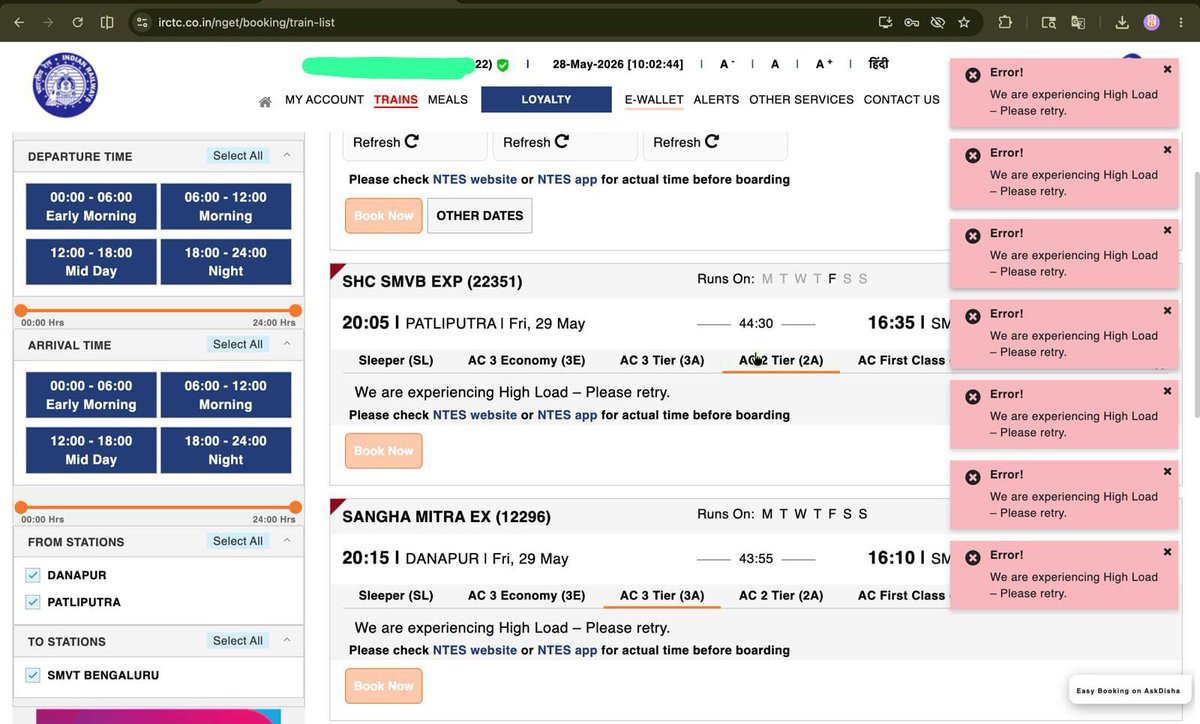Open the ALERTS menu
Image resolution: width=1200 pixels, height=724 pixels.
point(716,100)
